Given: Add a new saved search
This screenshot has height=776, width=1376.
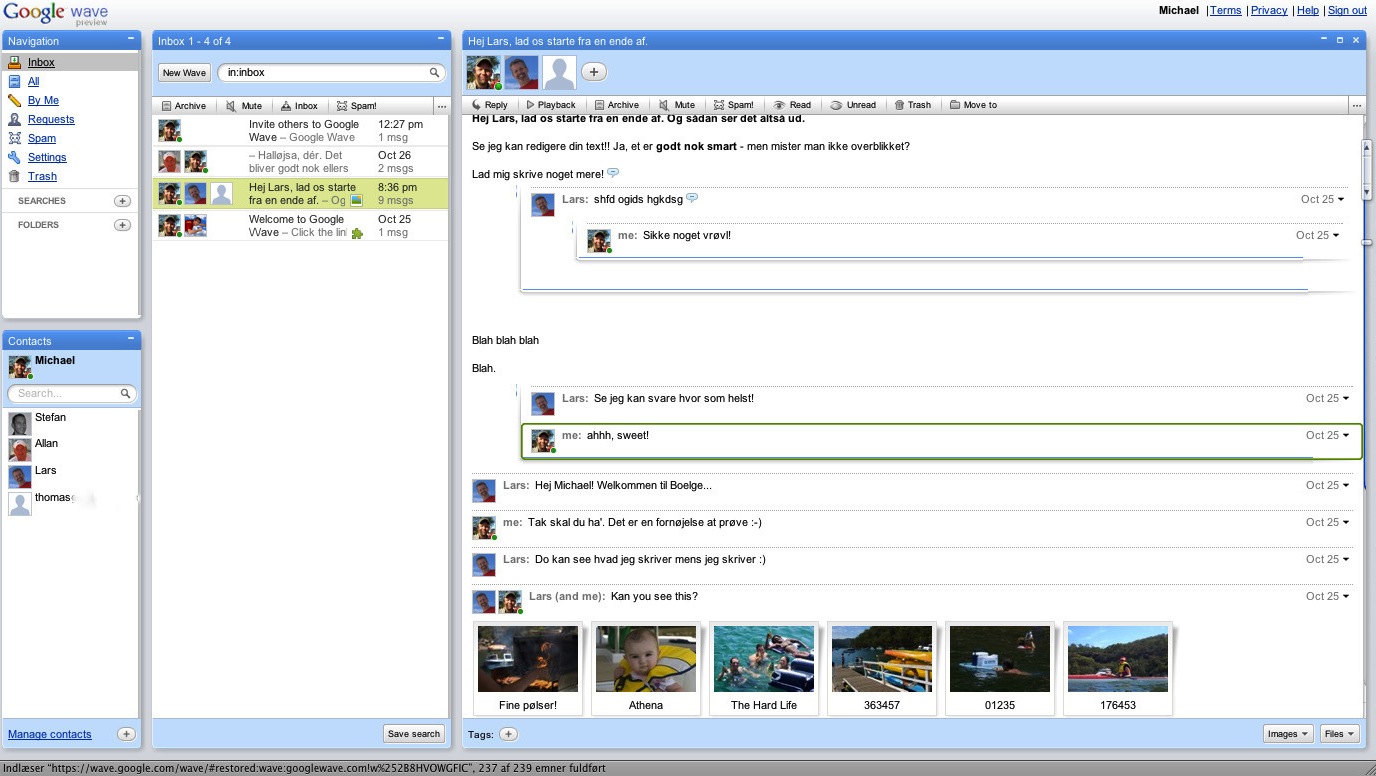Looking at the screenshot, I should point(122,201).
